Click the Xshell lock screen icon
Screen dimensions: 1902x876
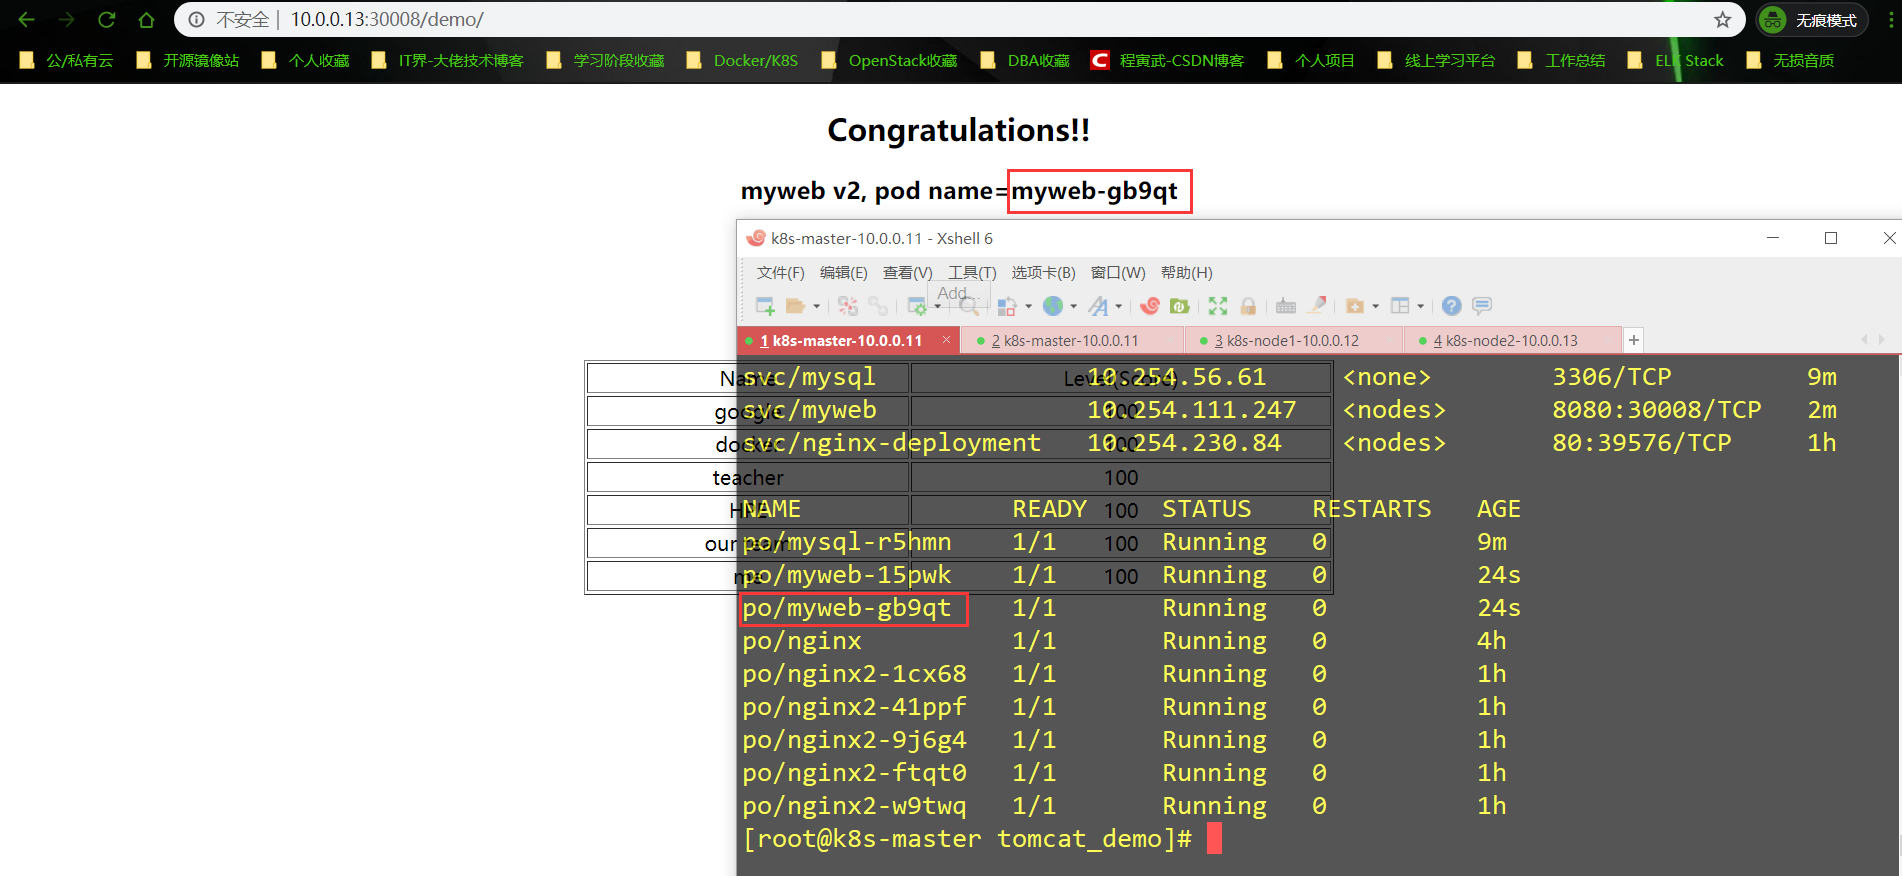[x=1248, y=306]
